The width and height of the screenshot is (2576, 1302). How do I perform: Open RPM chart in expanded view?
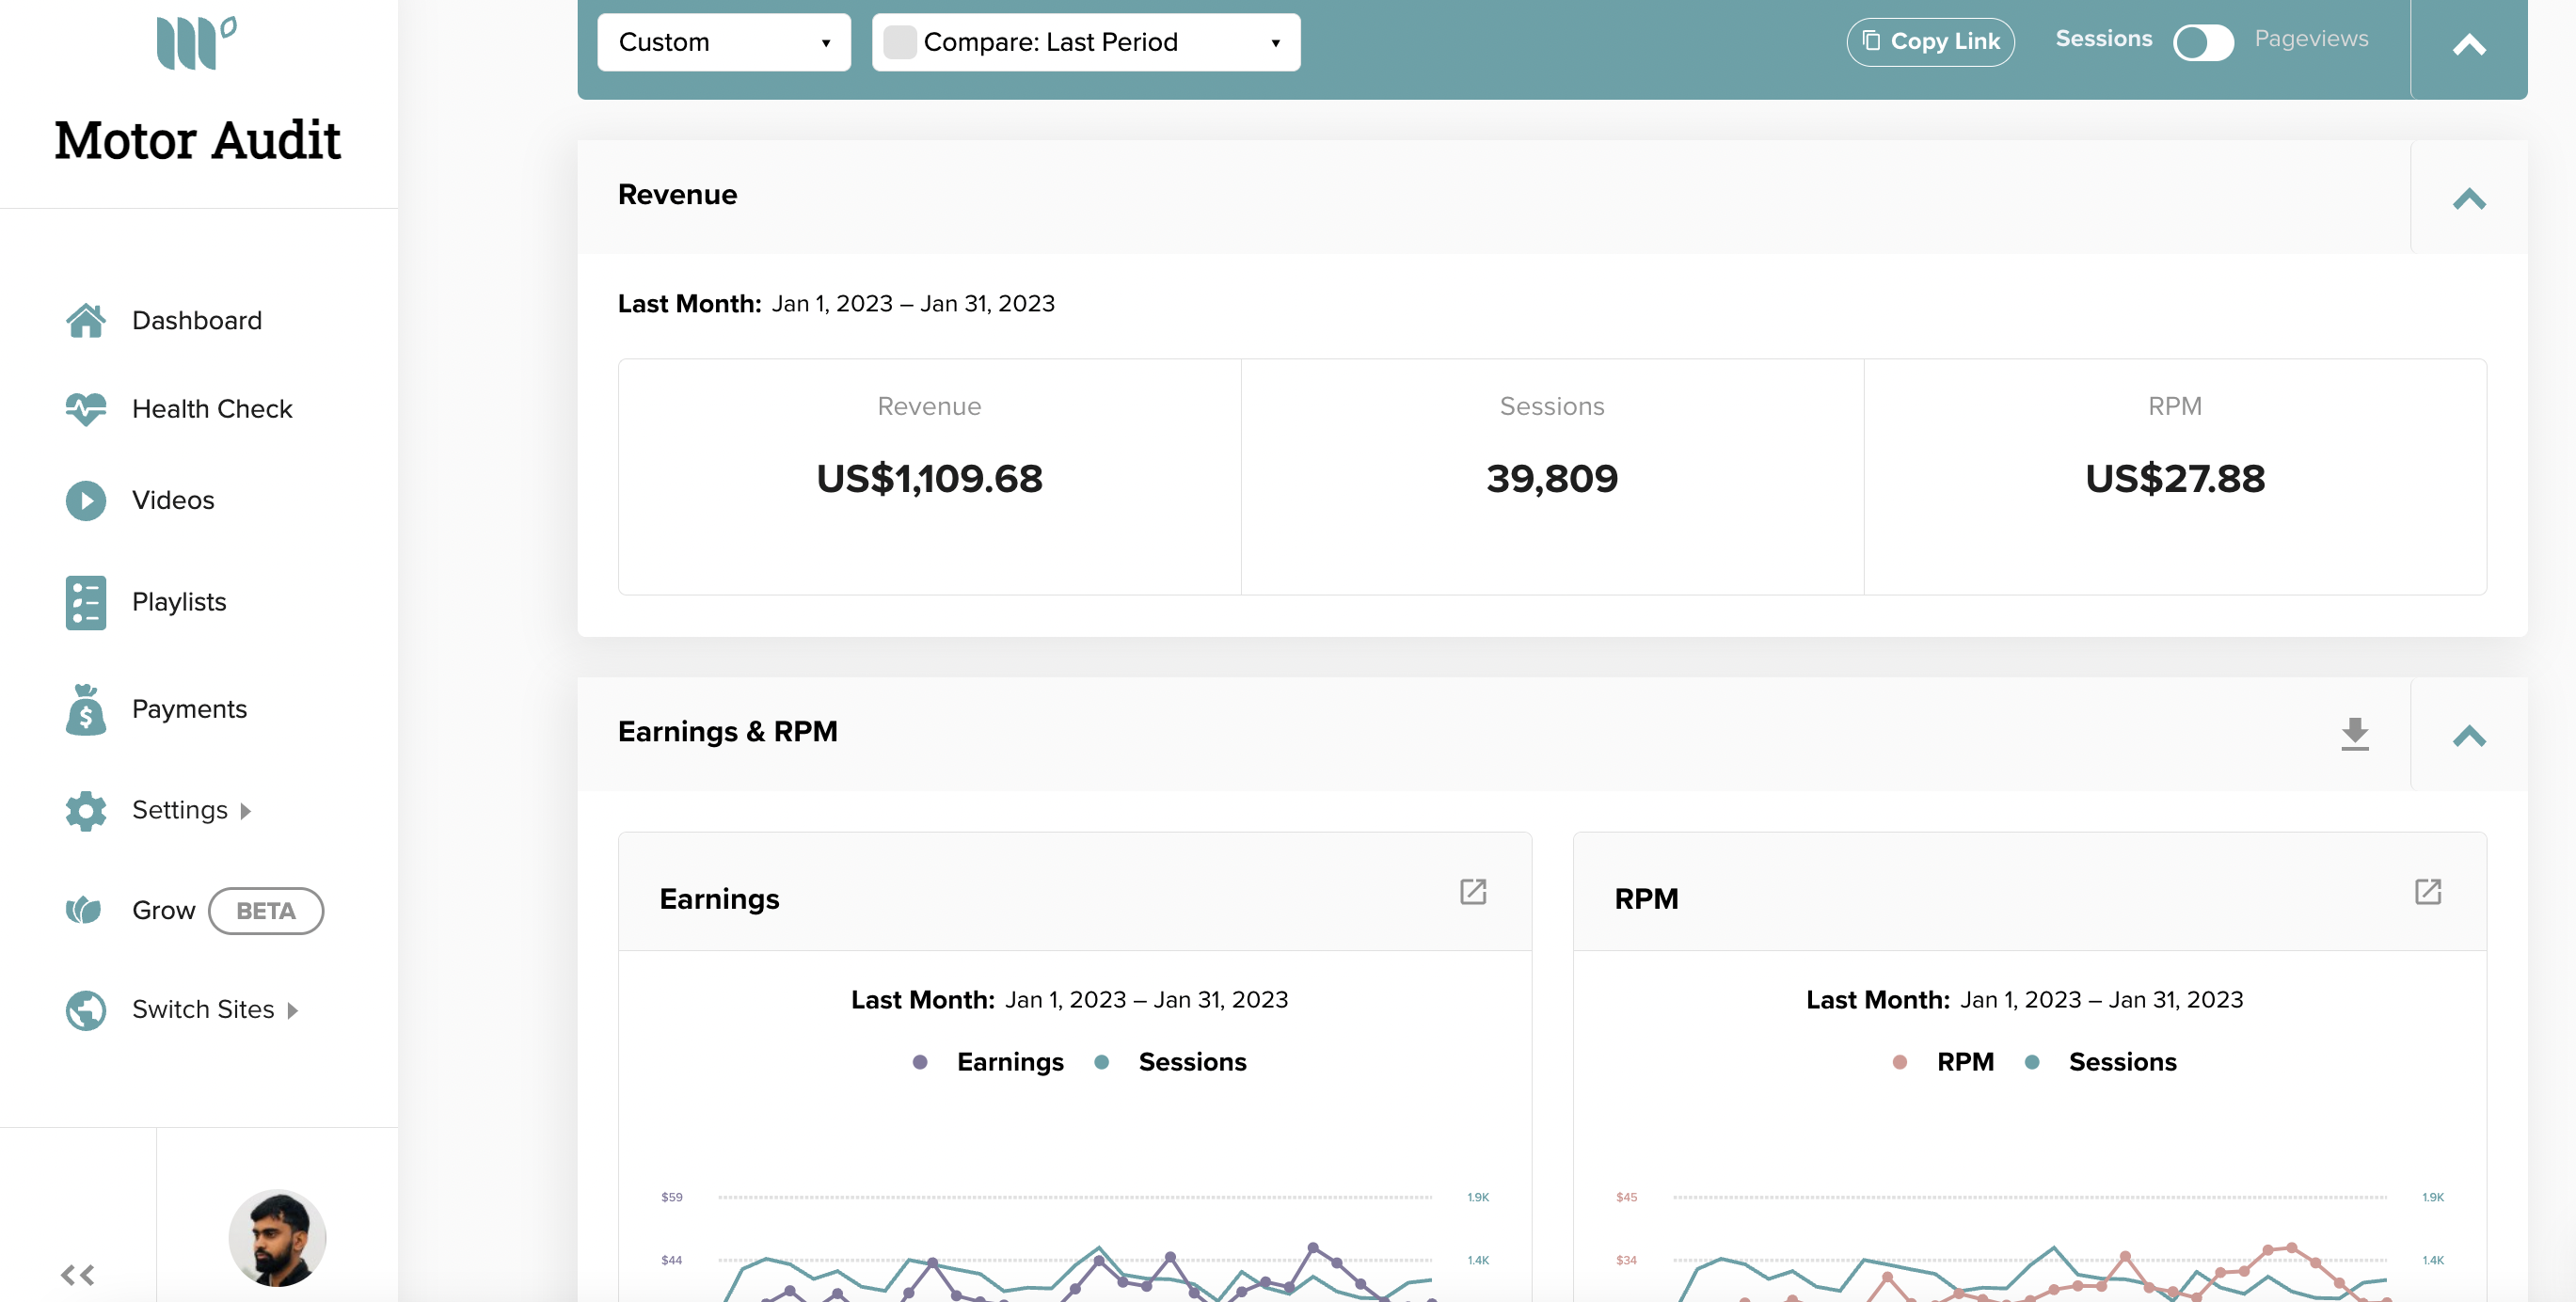(2428, 891)
